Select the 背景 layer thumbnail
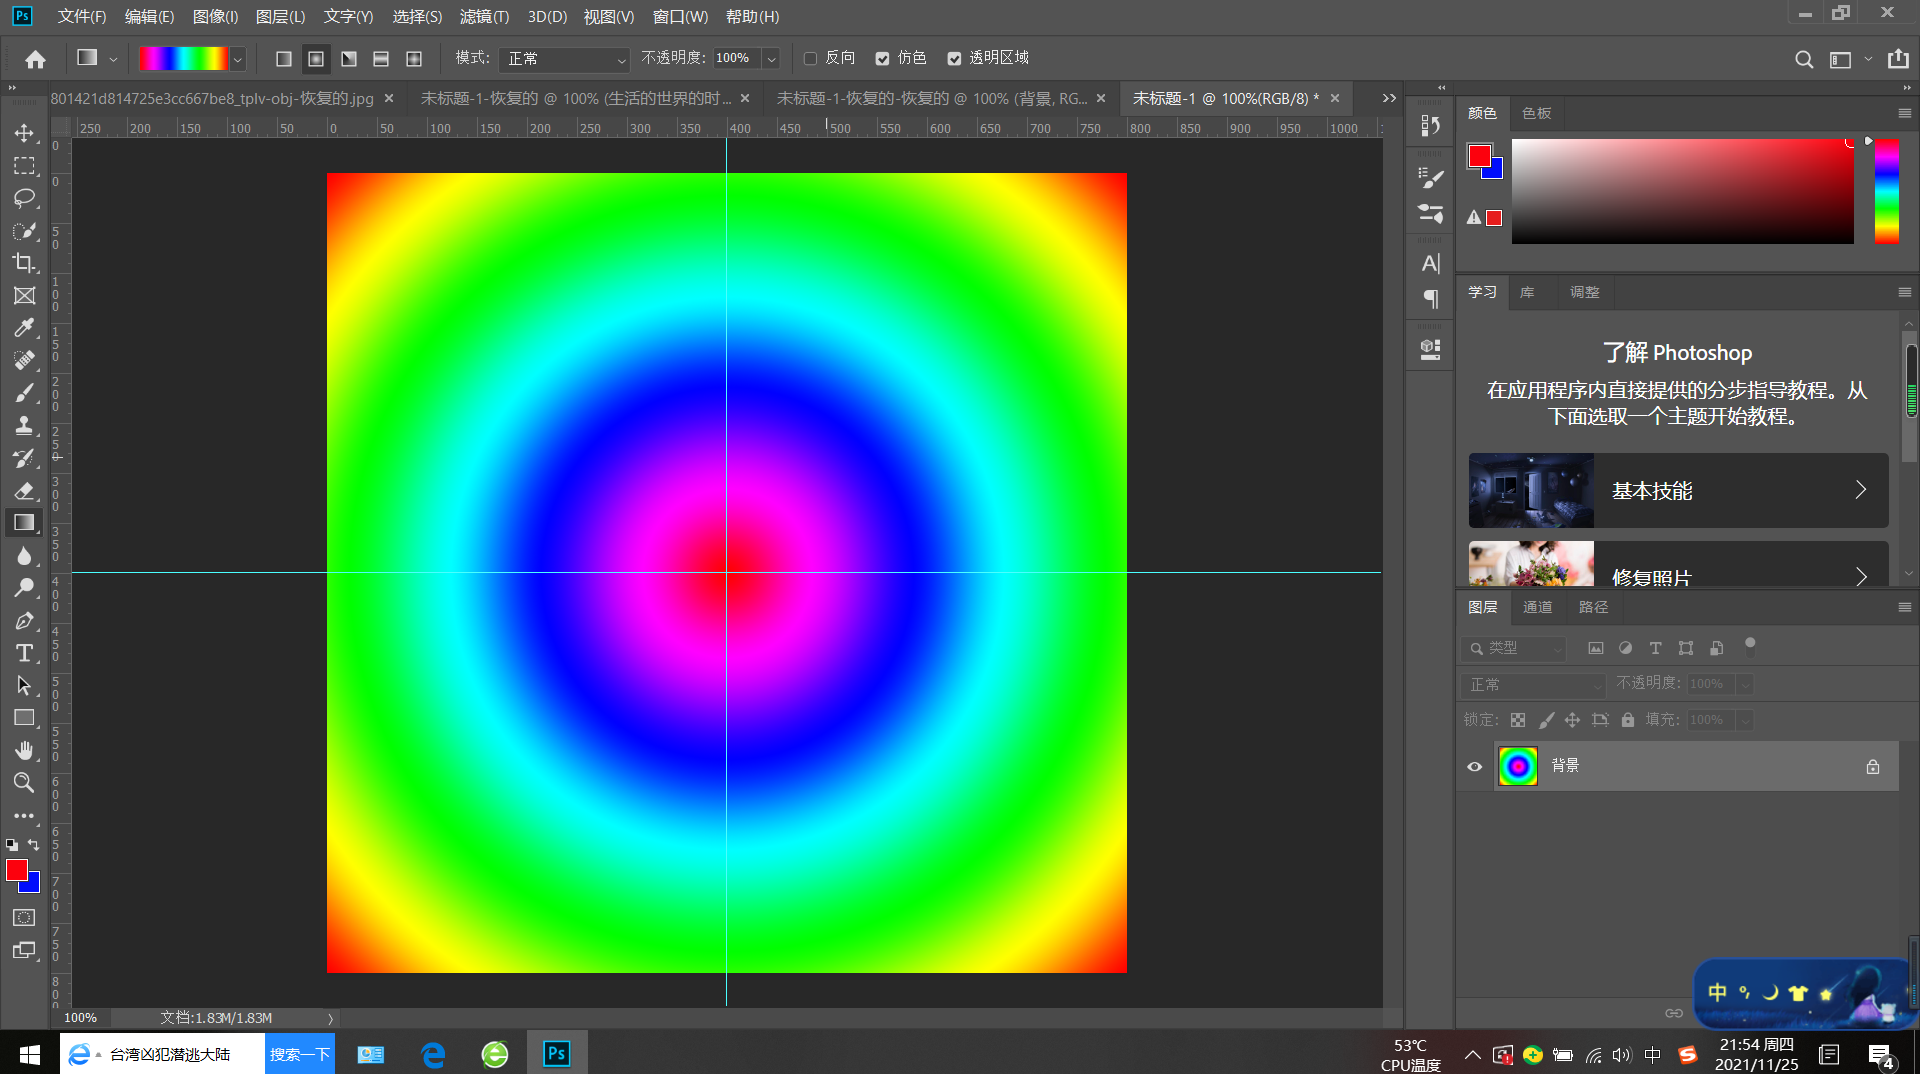This screenshot has height=1074, width=1920. (1518, 767)
